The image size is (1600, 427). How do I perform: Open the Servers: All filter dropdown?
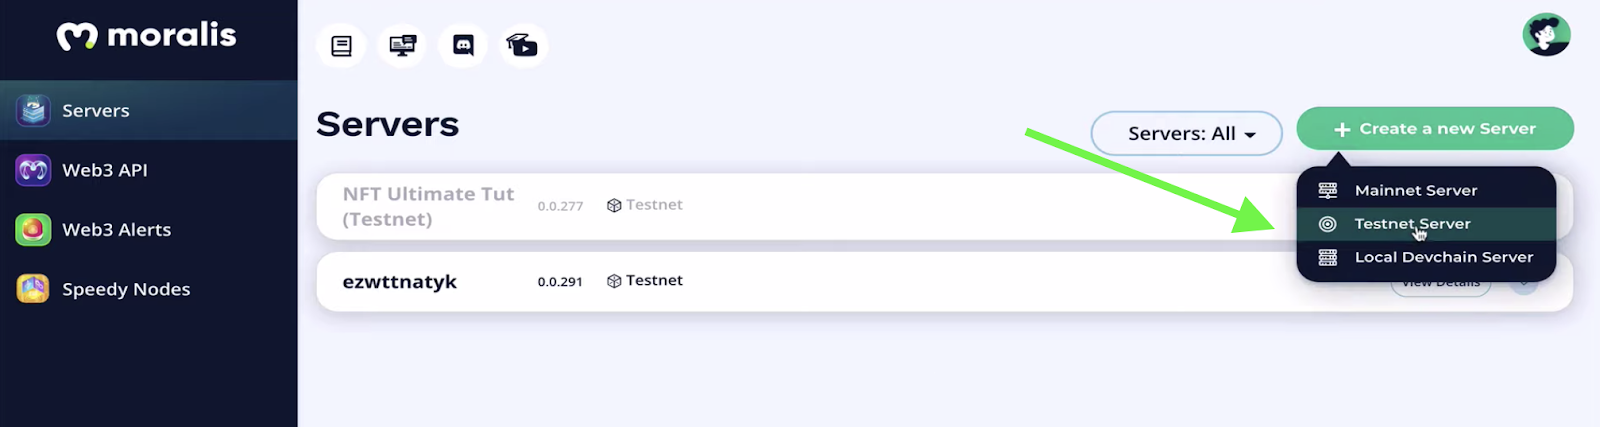1187,133
